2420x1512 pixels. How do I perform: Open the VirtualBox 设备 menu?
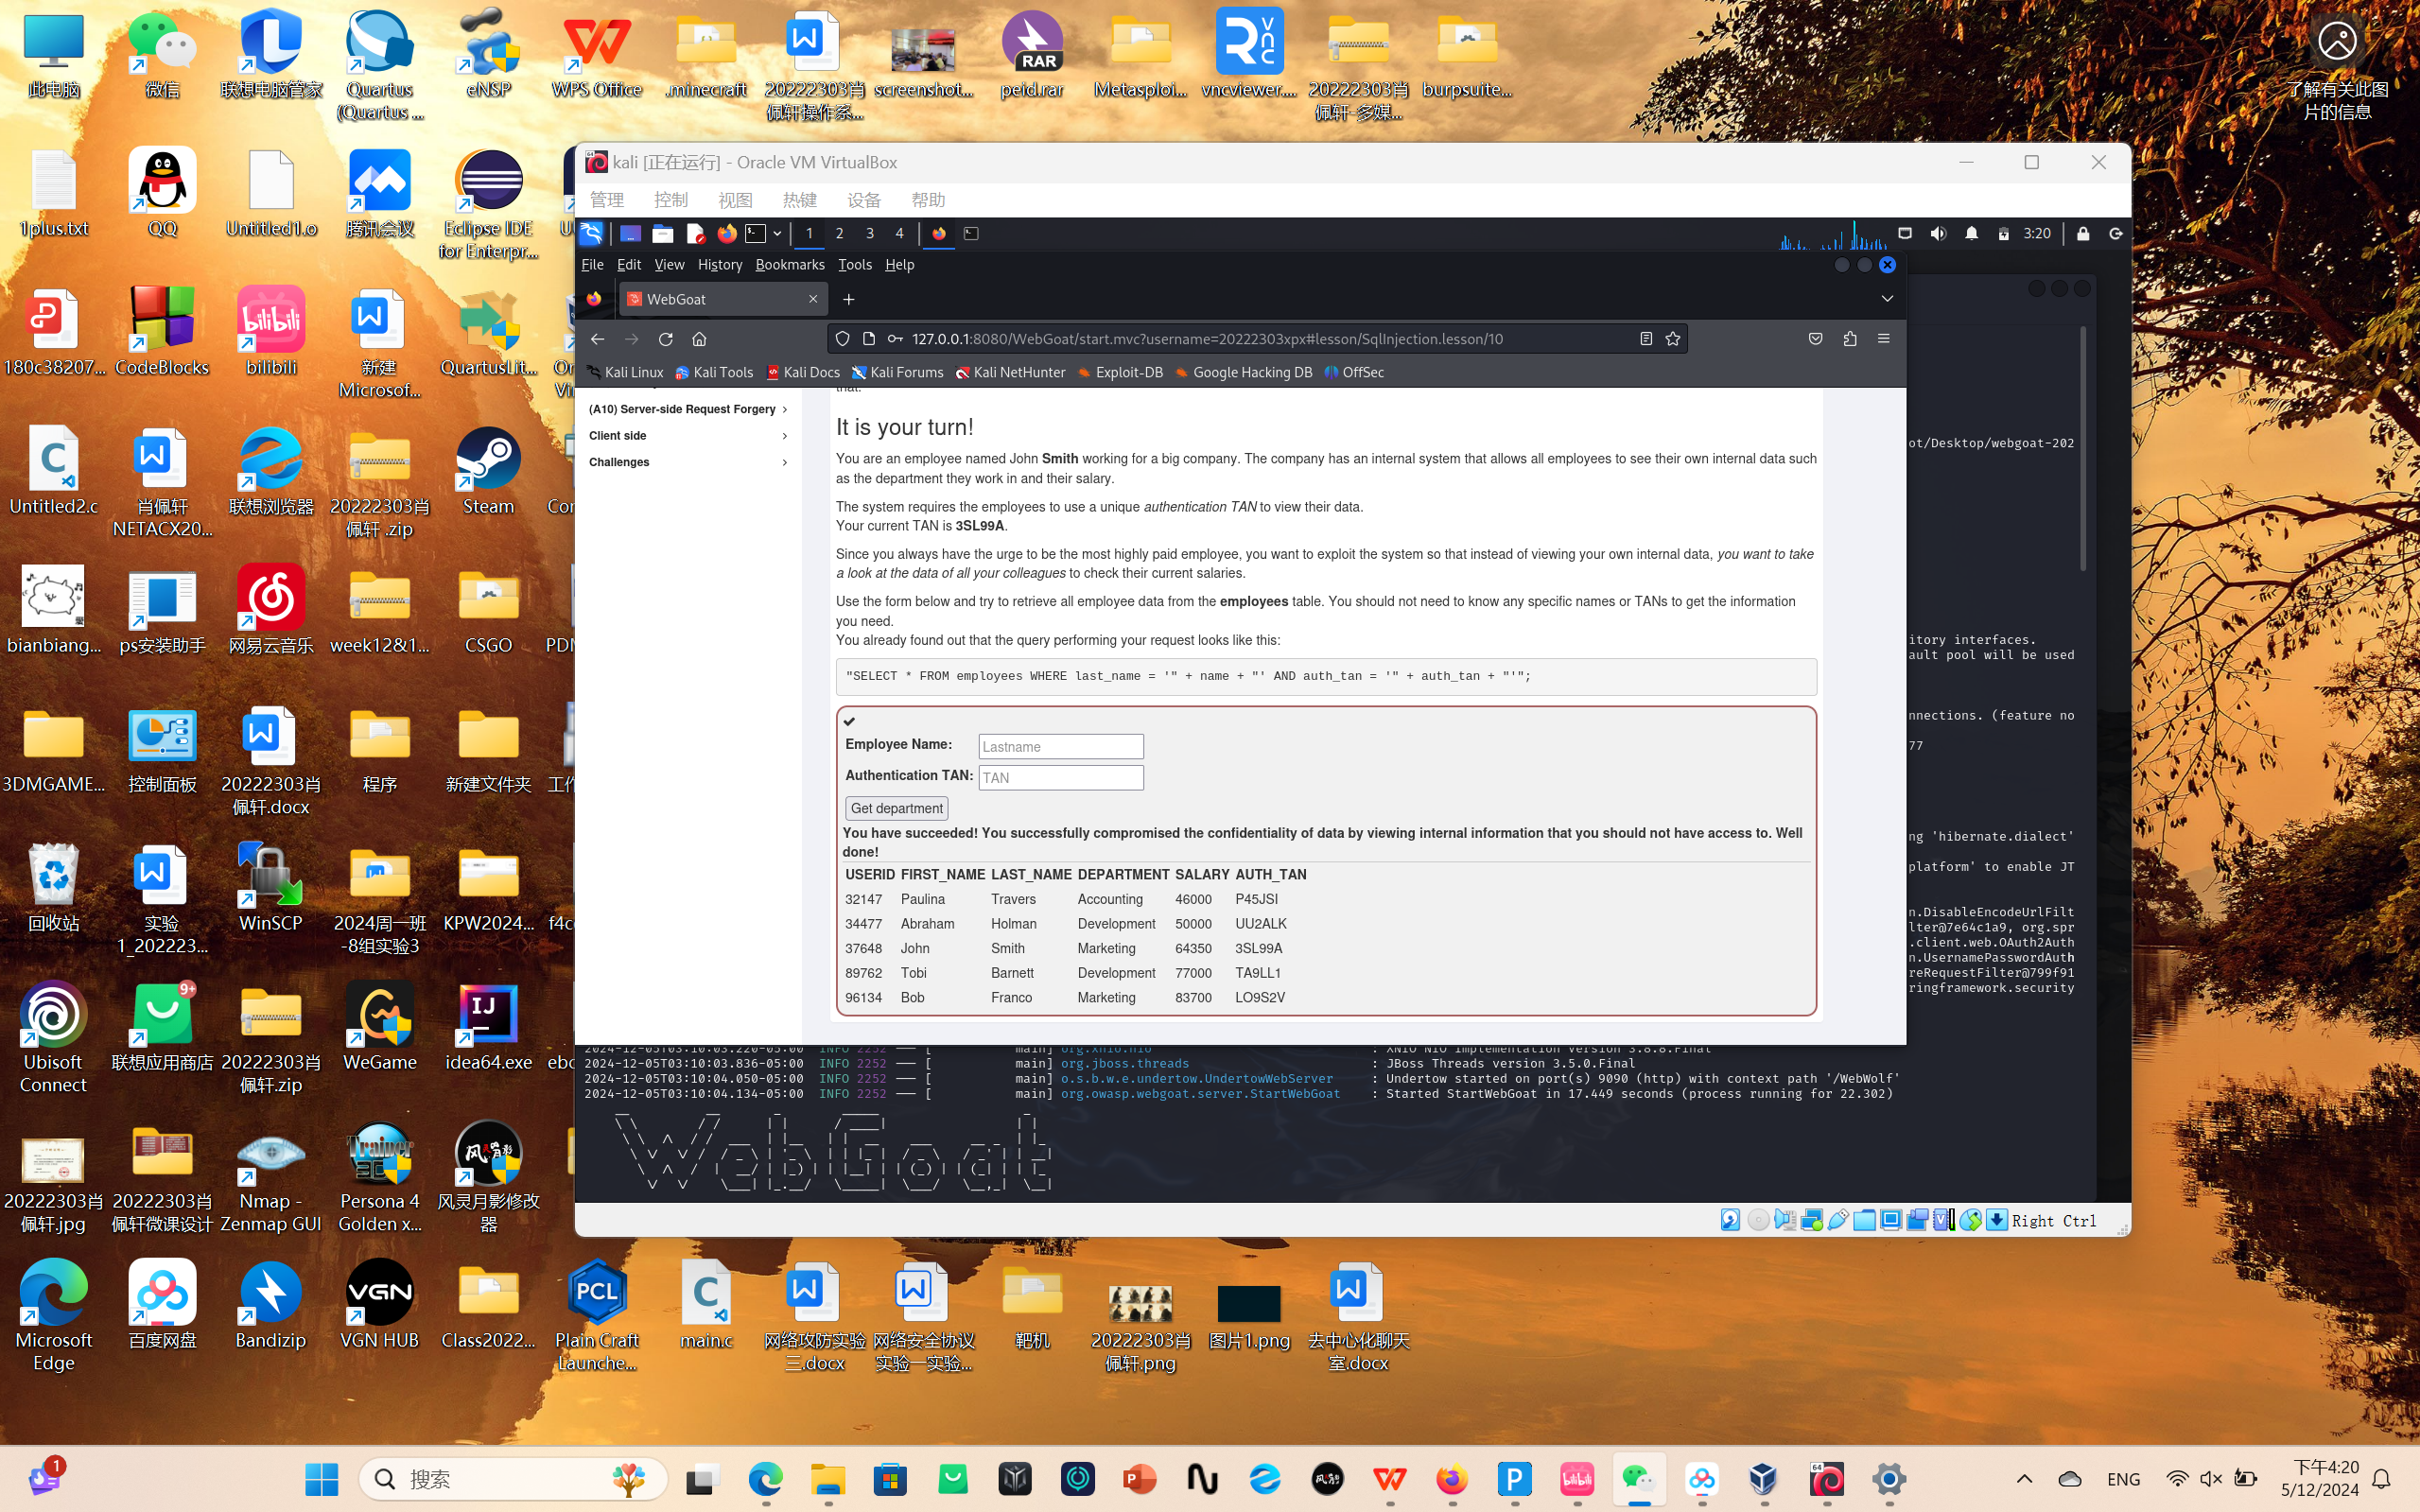click(863, 200)
